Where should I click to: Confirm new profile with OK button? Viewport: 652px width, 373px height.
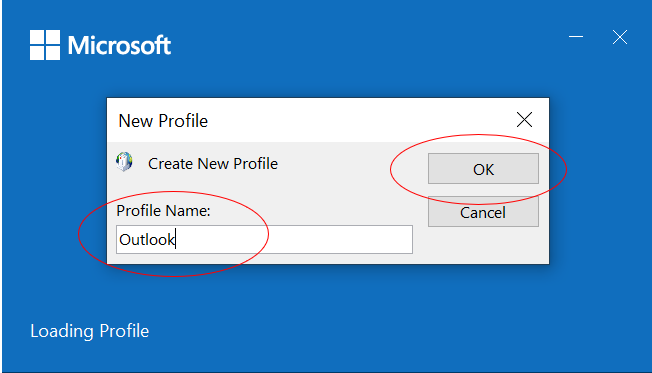click(483, 168)
